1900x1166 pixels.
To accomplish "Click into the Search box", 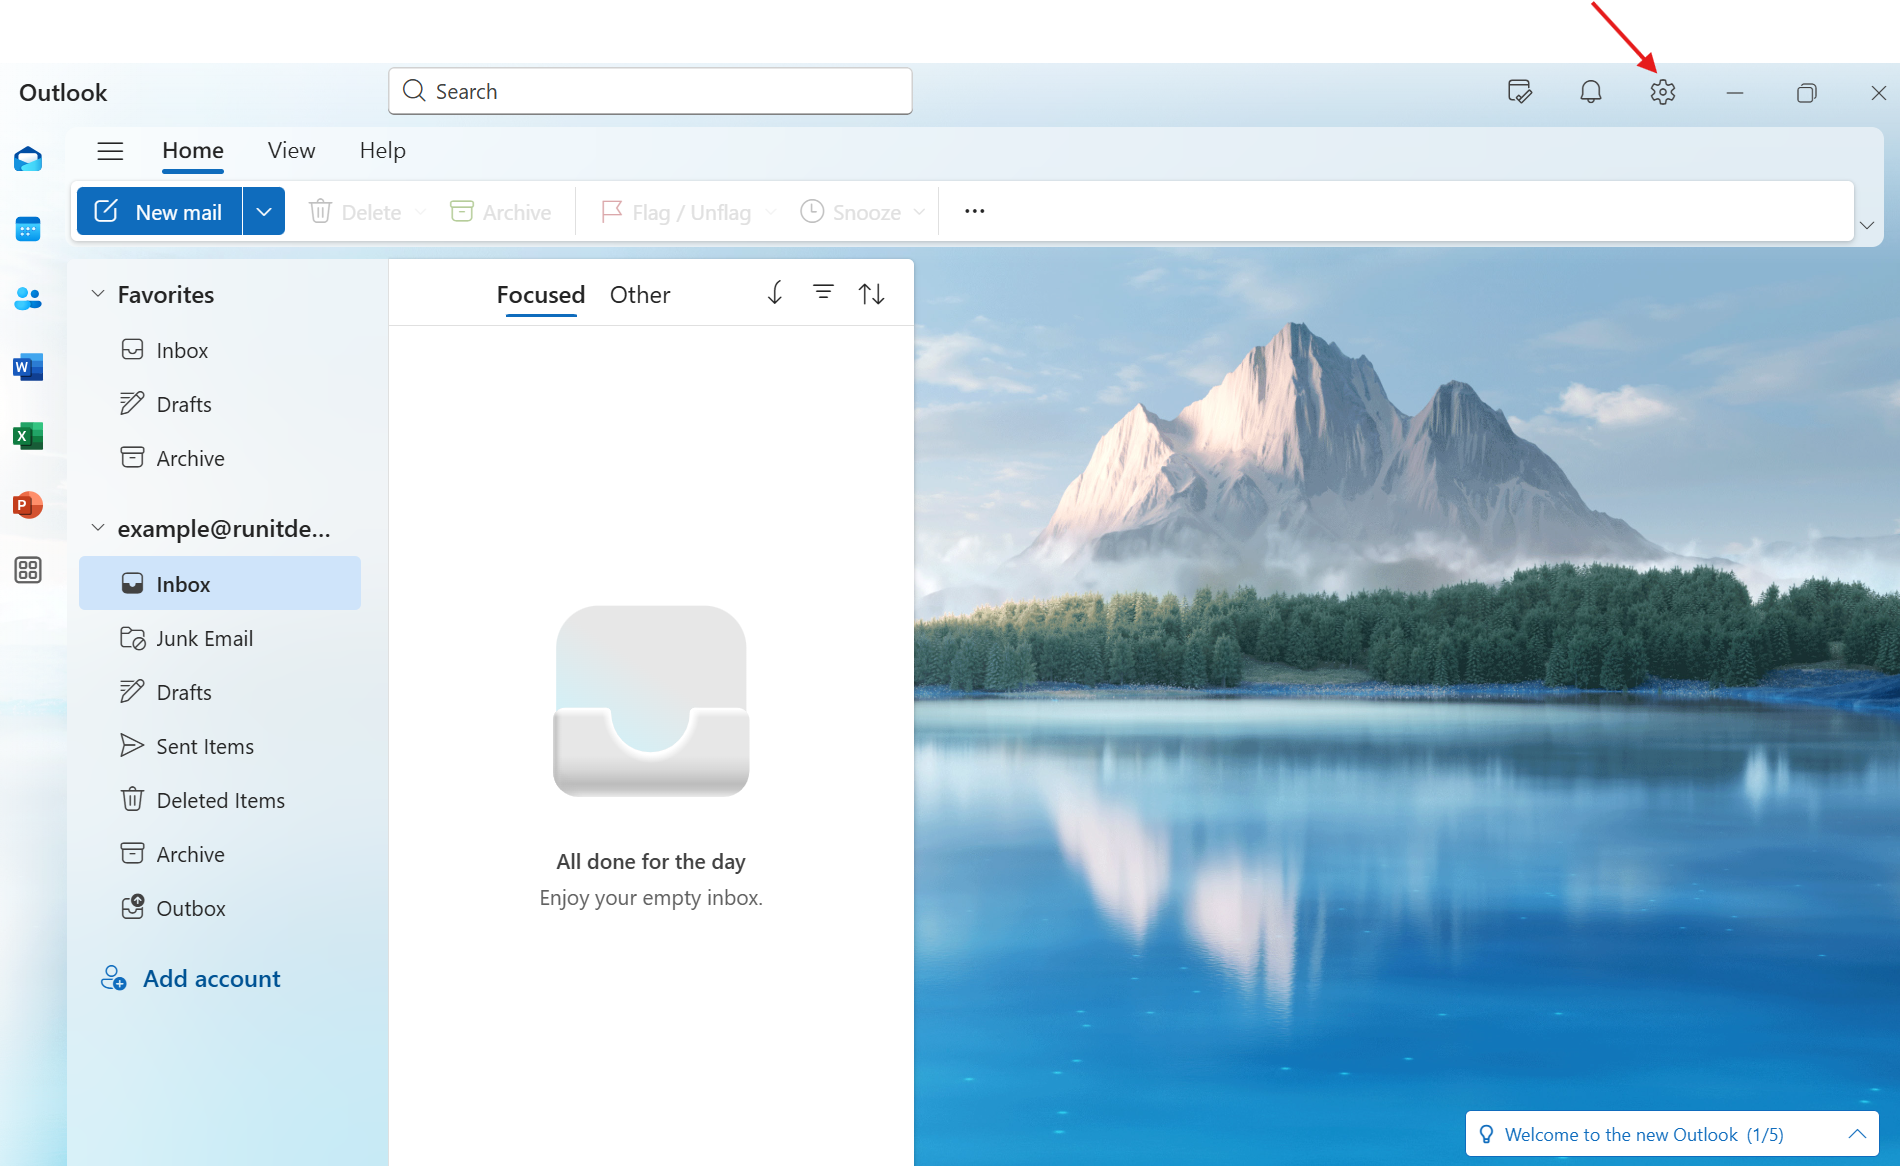I will [x=650, y=92].
